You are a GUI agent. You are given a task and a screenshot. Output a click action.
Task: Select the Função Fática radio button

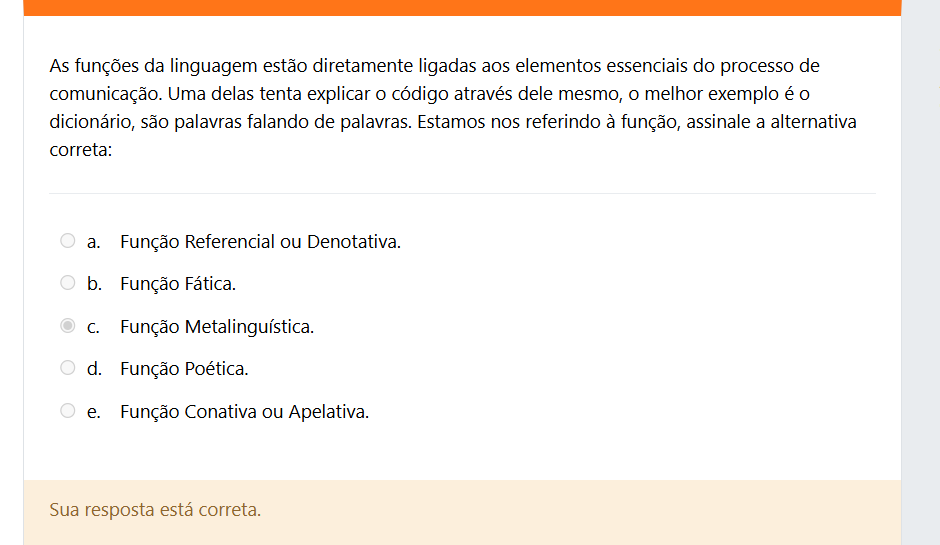pyautogui.click(x=68, y=283)
